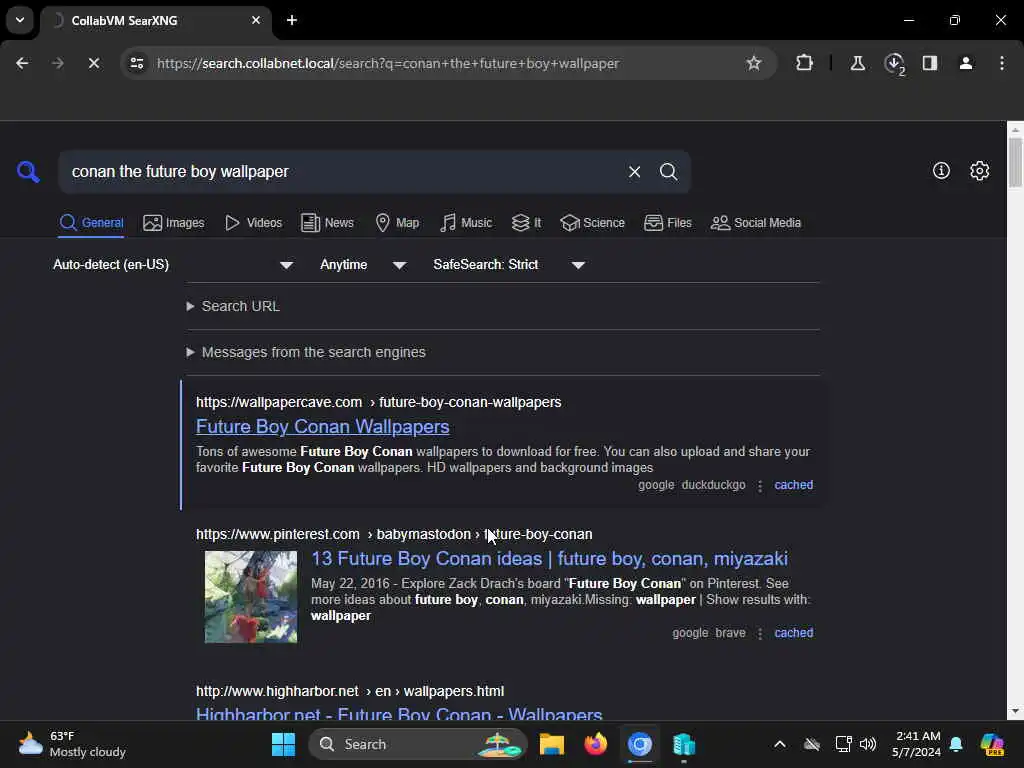Open cached version of Pinterest result
This screenshot has height=768, width=1024.
click(x=793, y=632)
